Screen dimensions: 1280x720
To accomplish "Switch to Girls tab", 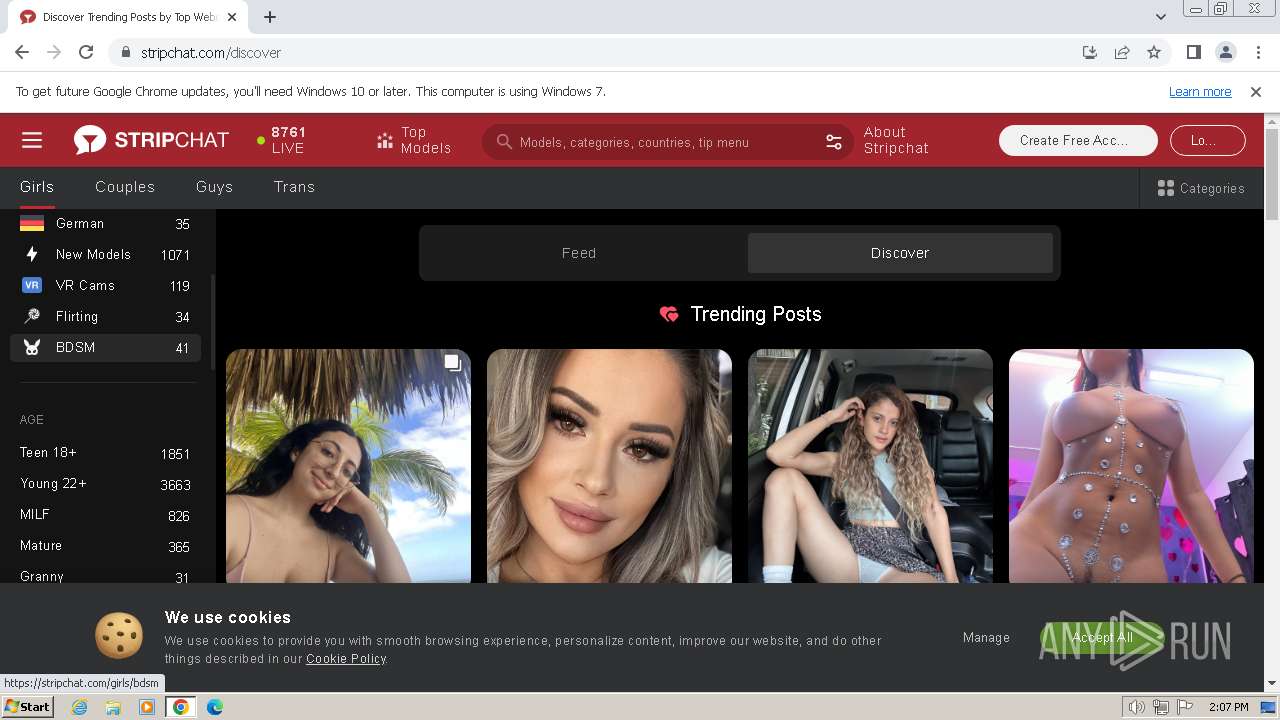I will point(37,187).
